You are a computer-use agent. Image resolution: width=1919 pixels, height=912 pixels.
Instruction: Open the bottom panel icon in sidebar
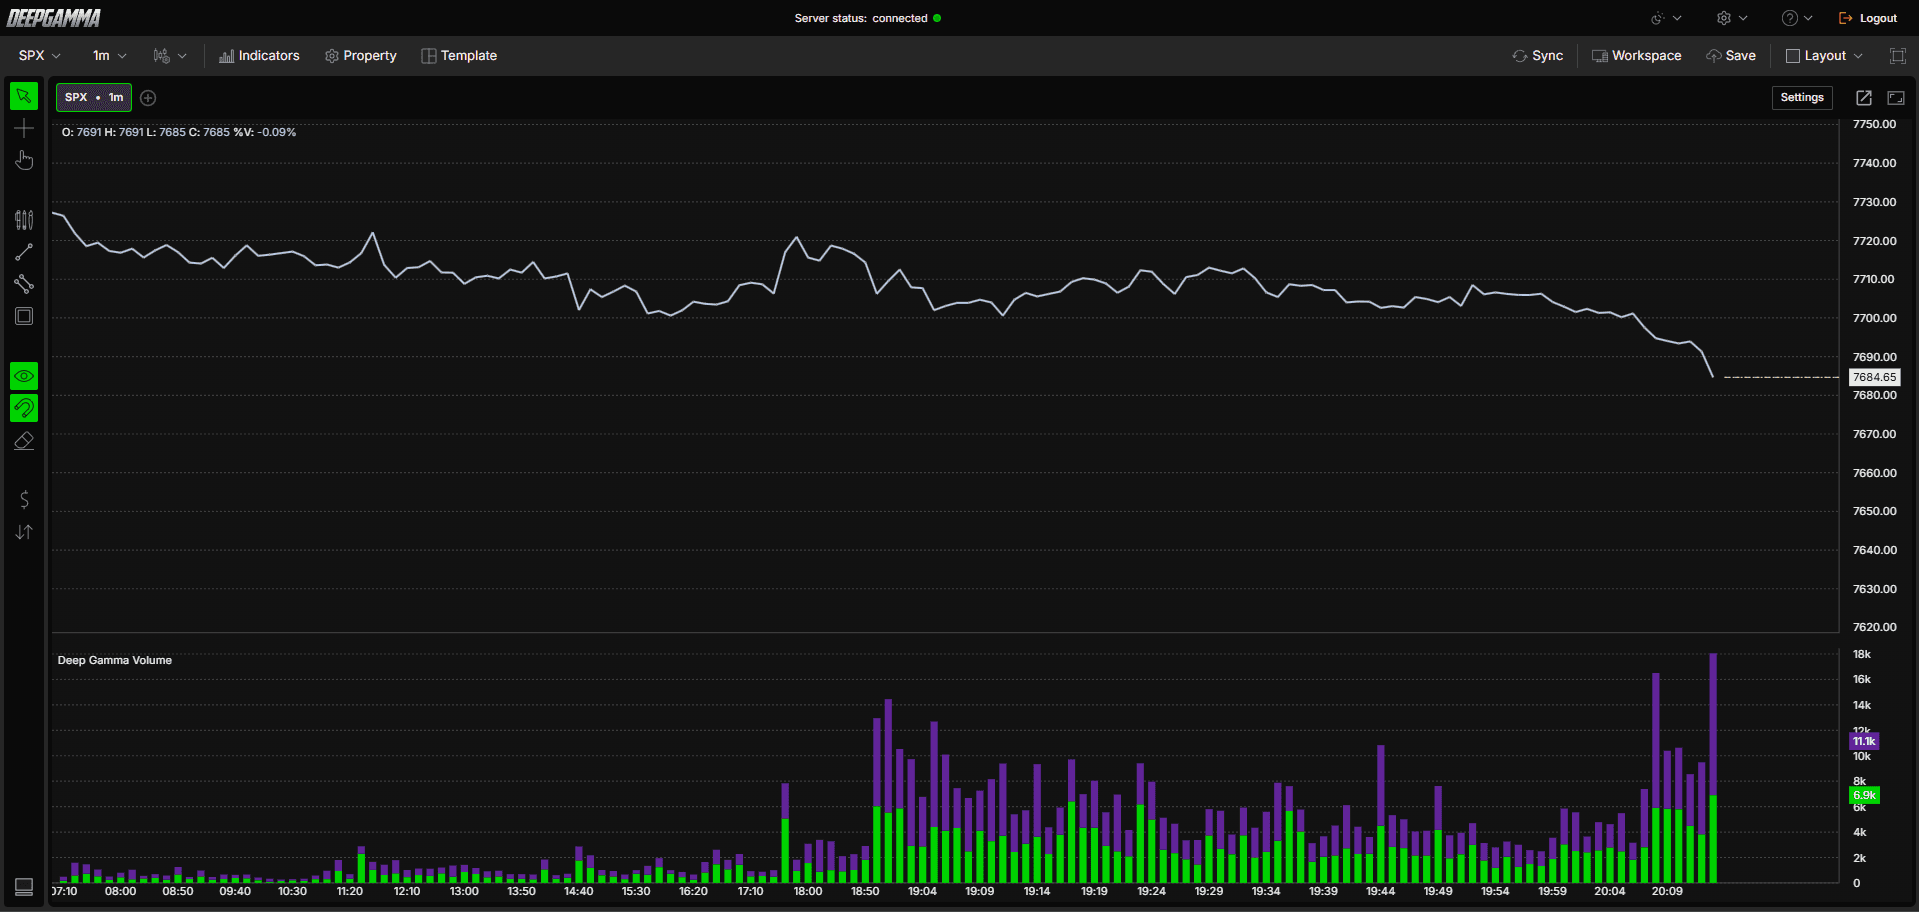[24, 887]
